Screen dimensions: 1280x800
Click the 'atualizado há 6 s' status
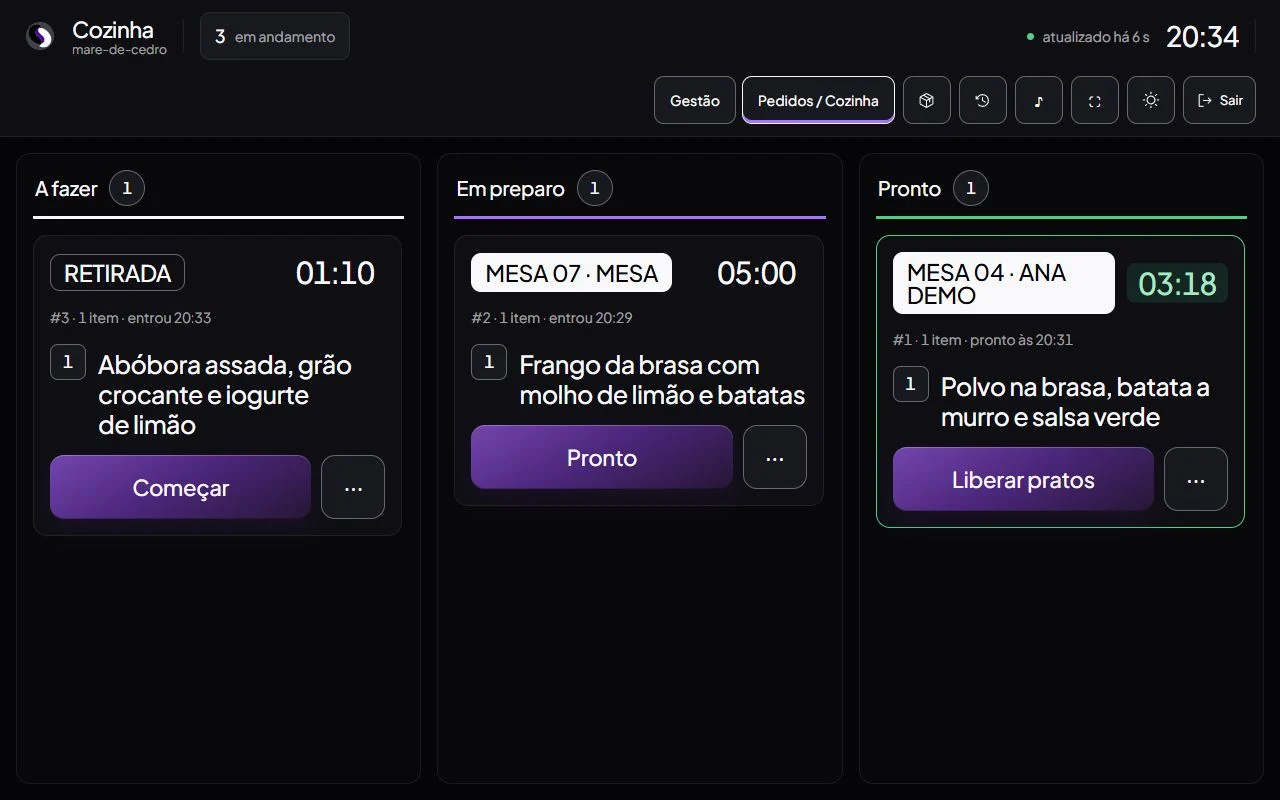[1089, 37]
